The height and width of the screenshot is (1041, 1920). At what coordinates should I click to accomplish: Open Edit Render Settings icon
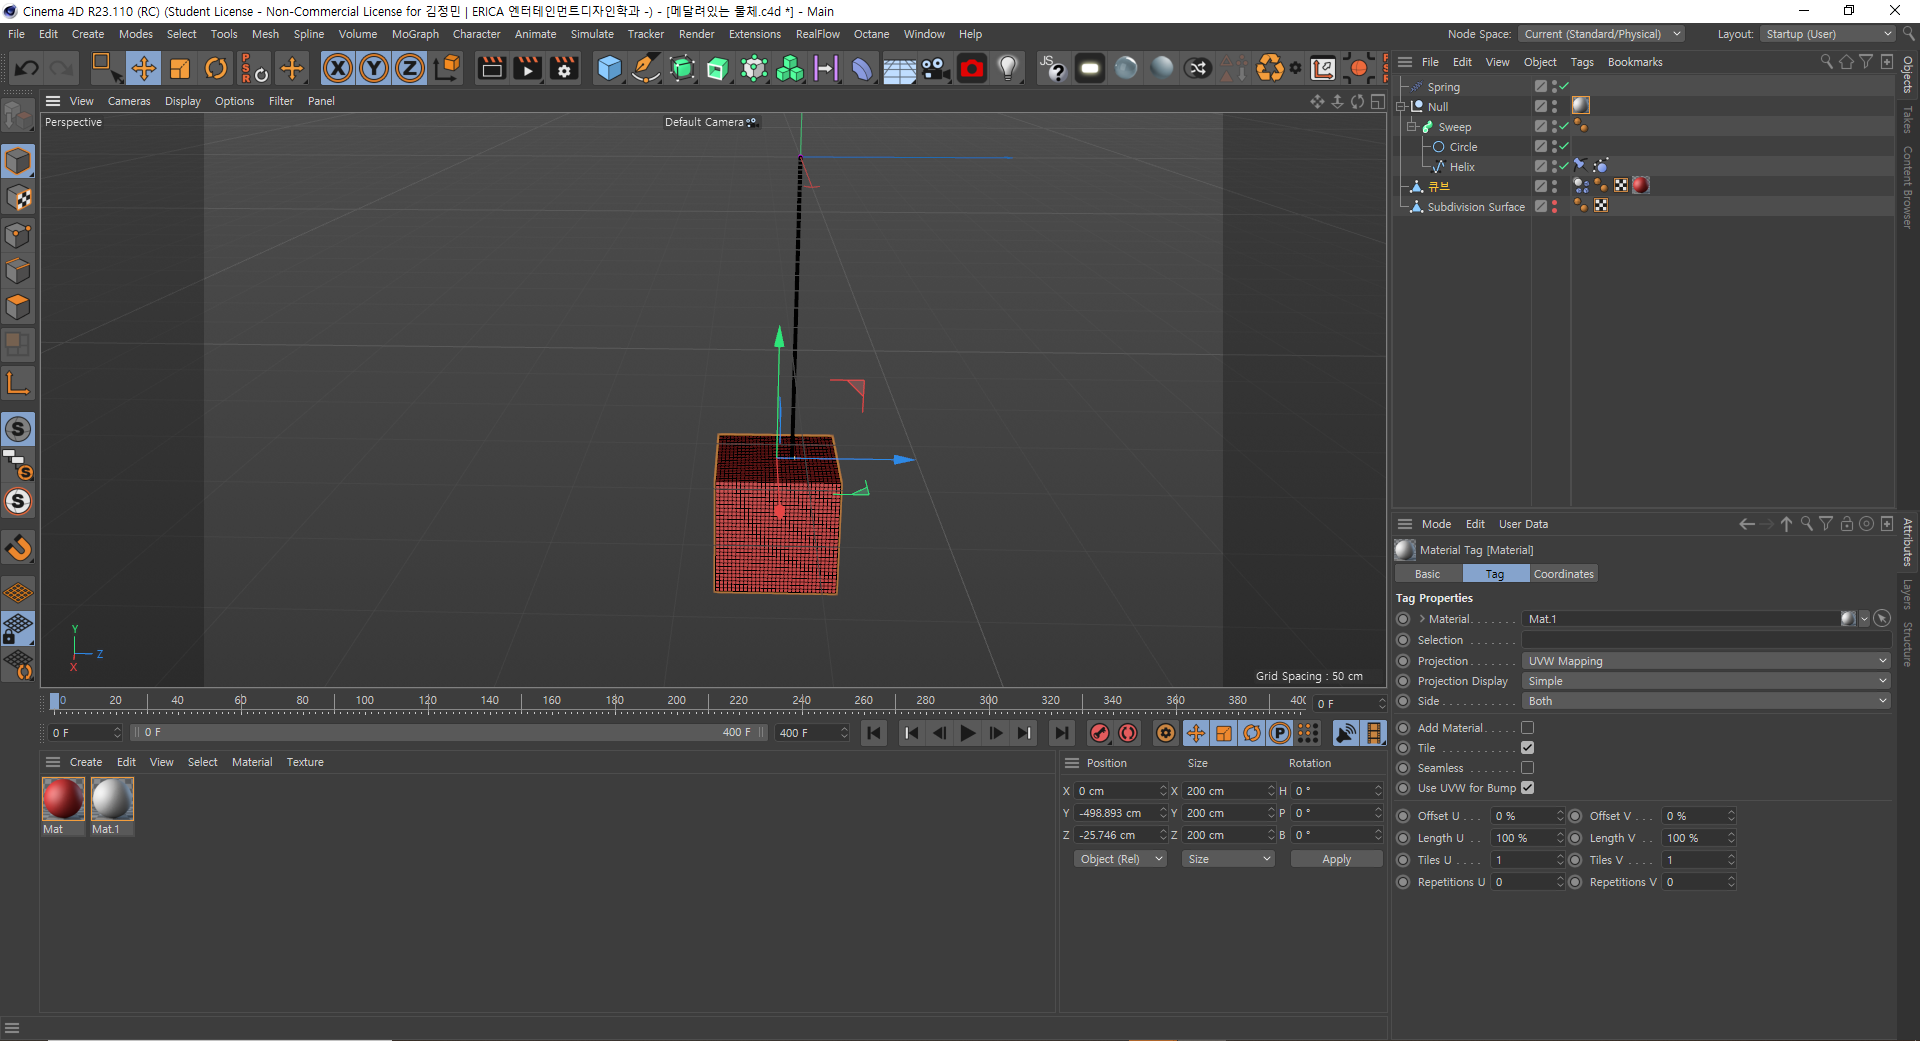565,68
